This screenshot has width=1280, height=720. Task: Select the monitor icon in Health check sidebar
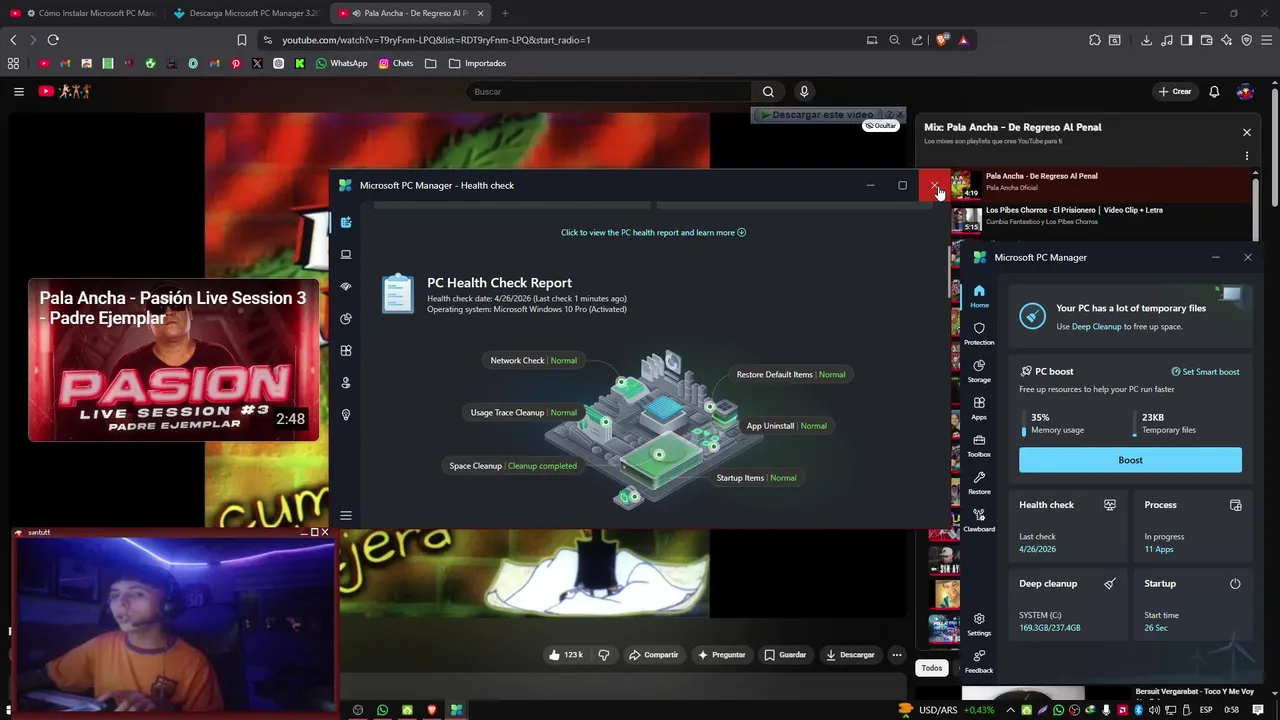346,254
